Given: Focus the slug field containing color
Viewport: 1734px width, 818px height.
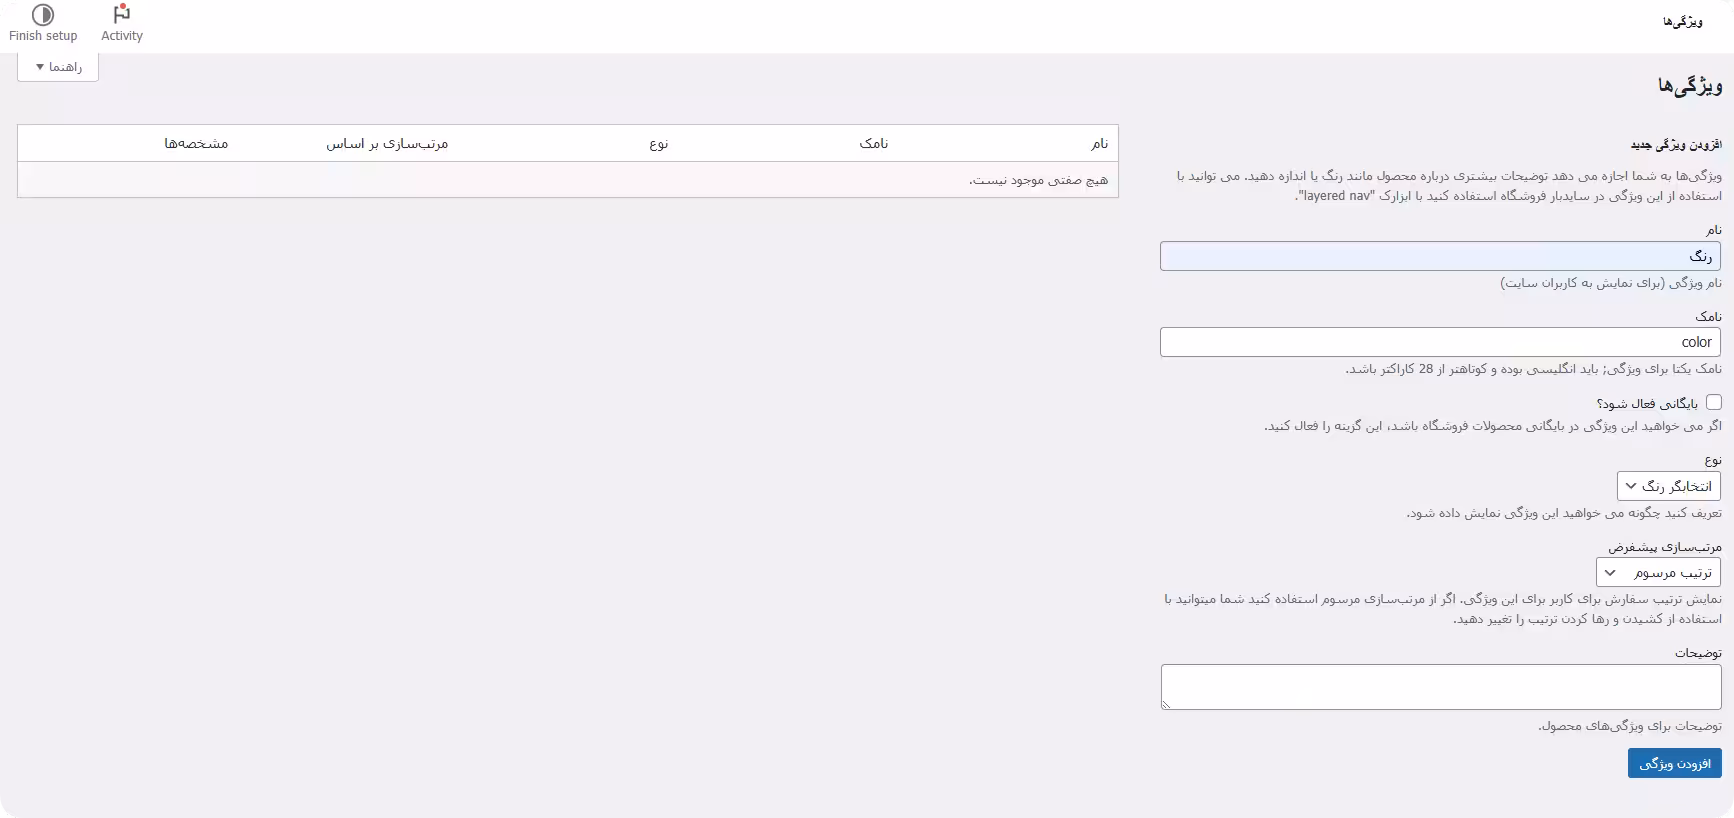Looking at the screenshot, I should pyautogui.click(x=1440, y=342).
